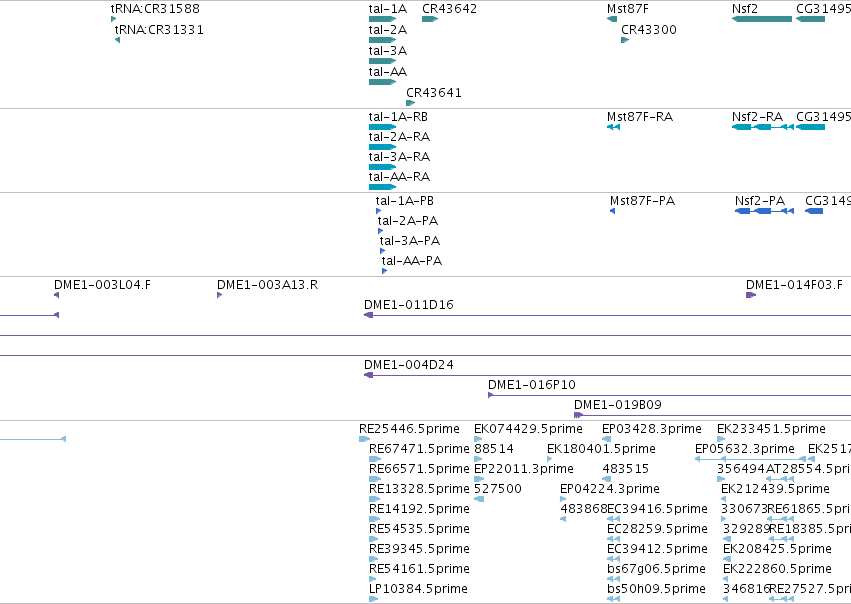Click the DME1-004D24 BAC clone label
The width and height of the screenshot is (851, 604).
[409, 365]
